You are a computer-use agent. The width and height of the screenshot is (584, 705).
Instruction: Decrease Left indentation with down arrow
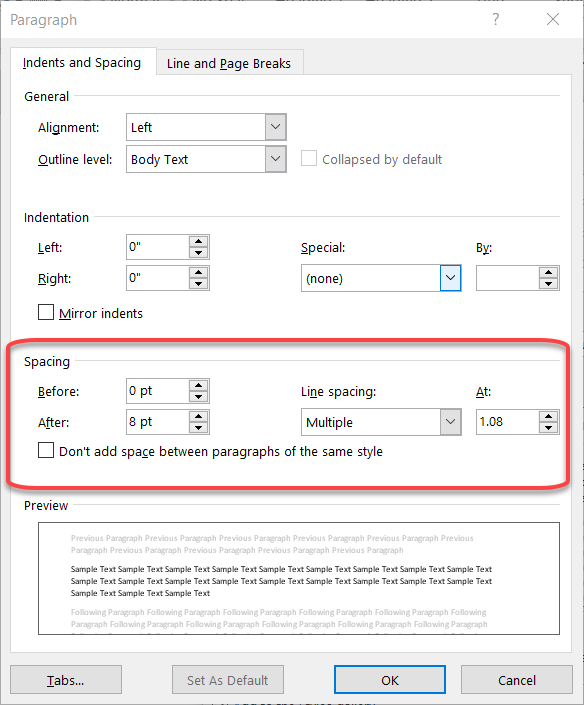198,253
